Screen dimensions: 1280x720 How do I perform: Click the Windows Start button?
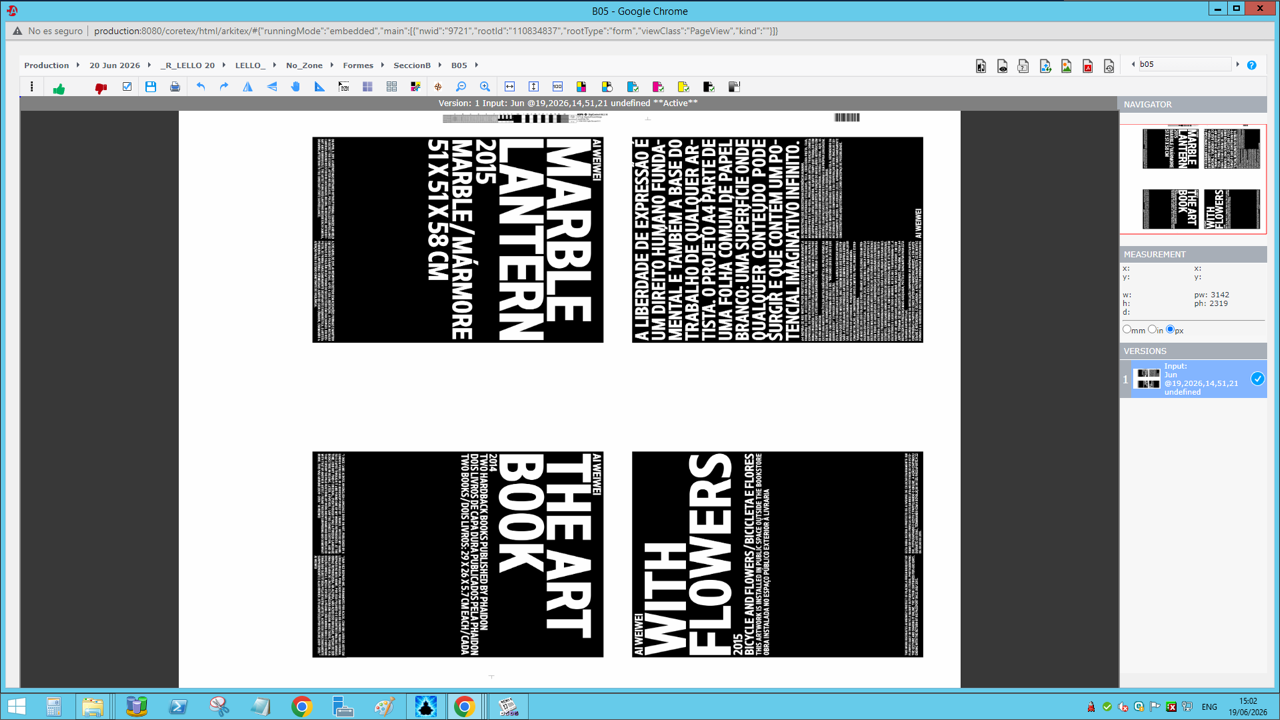pos(16,707)
